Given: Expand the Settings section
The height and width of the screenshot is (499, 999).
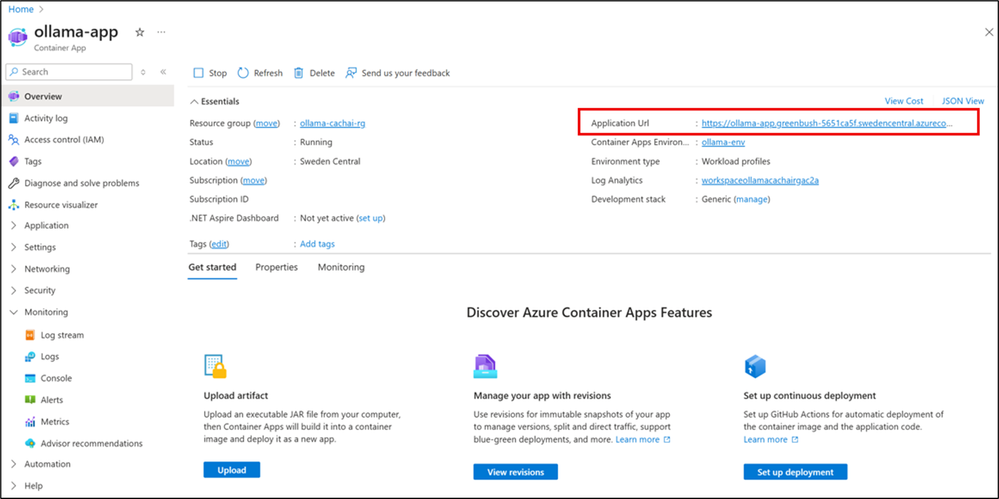Looking at the screenshot, I should pyautogui.click(x=13, y=247).
